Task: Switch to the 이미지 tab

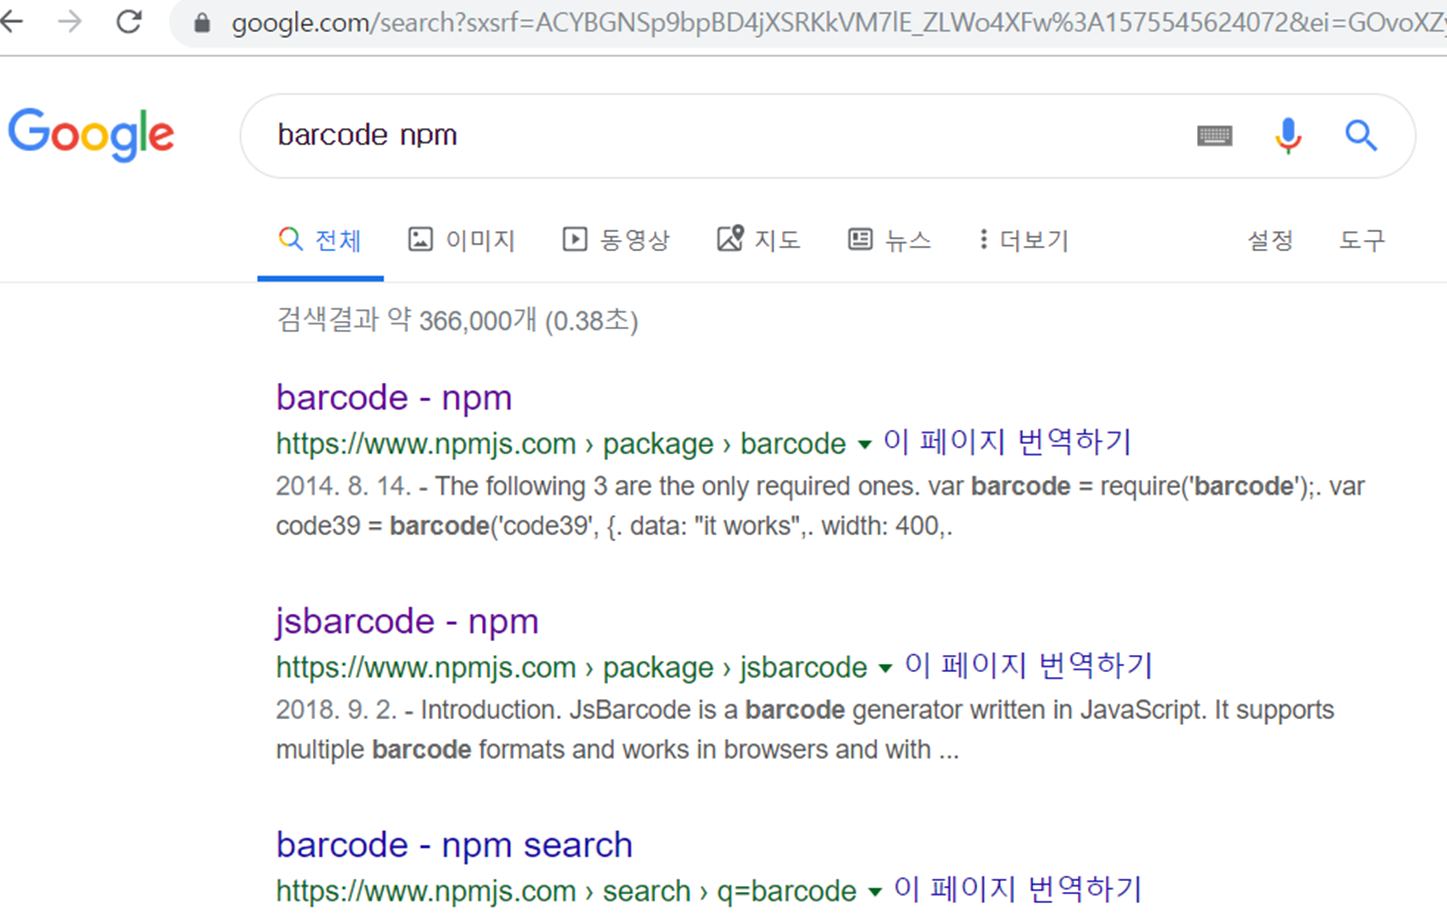Action: (461, 240)
